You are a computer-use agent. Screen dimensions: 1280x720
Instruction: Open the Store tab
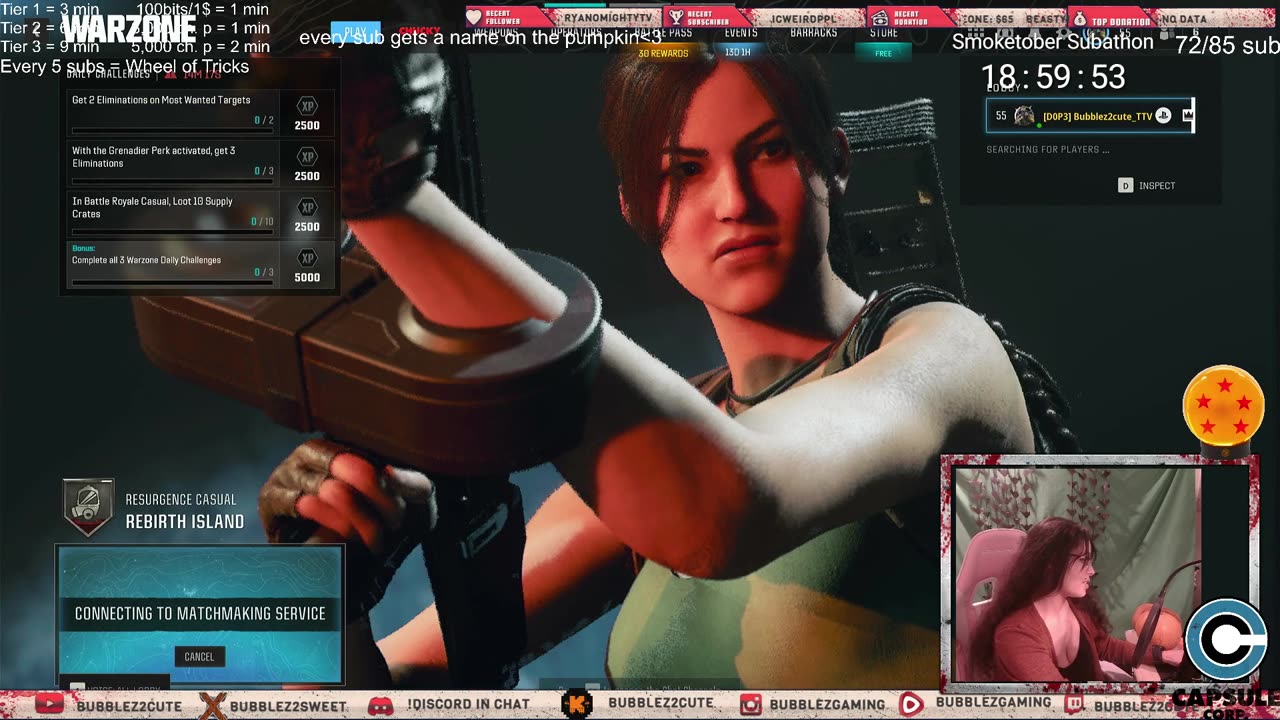883,33
